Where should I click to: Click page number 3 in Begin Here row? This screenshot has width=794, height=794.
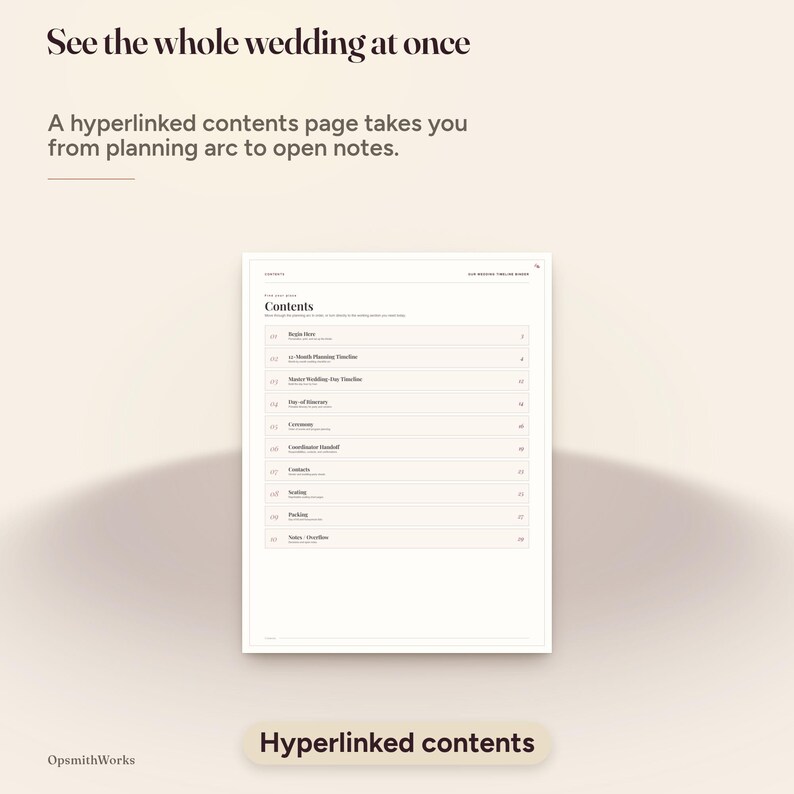pos(522,336)
